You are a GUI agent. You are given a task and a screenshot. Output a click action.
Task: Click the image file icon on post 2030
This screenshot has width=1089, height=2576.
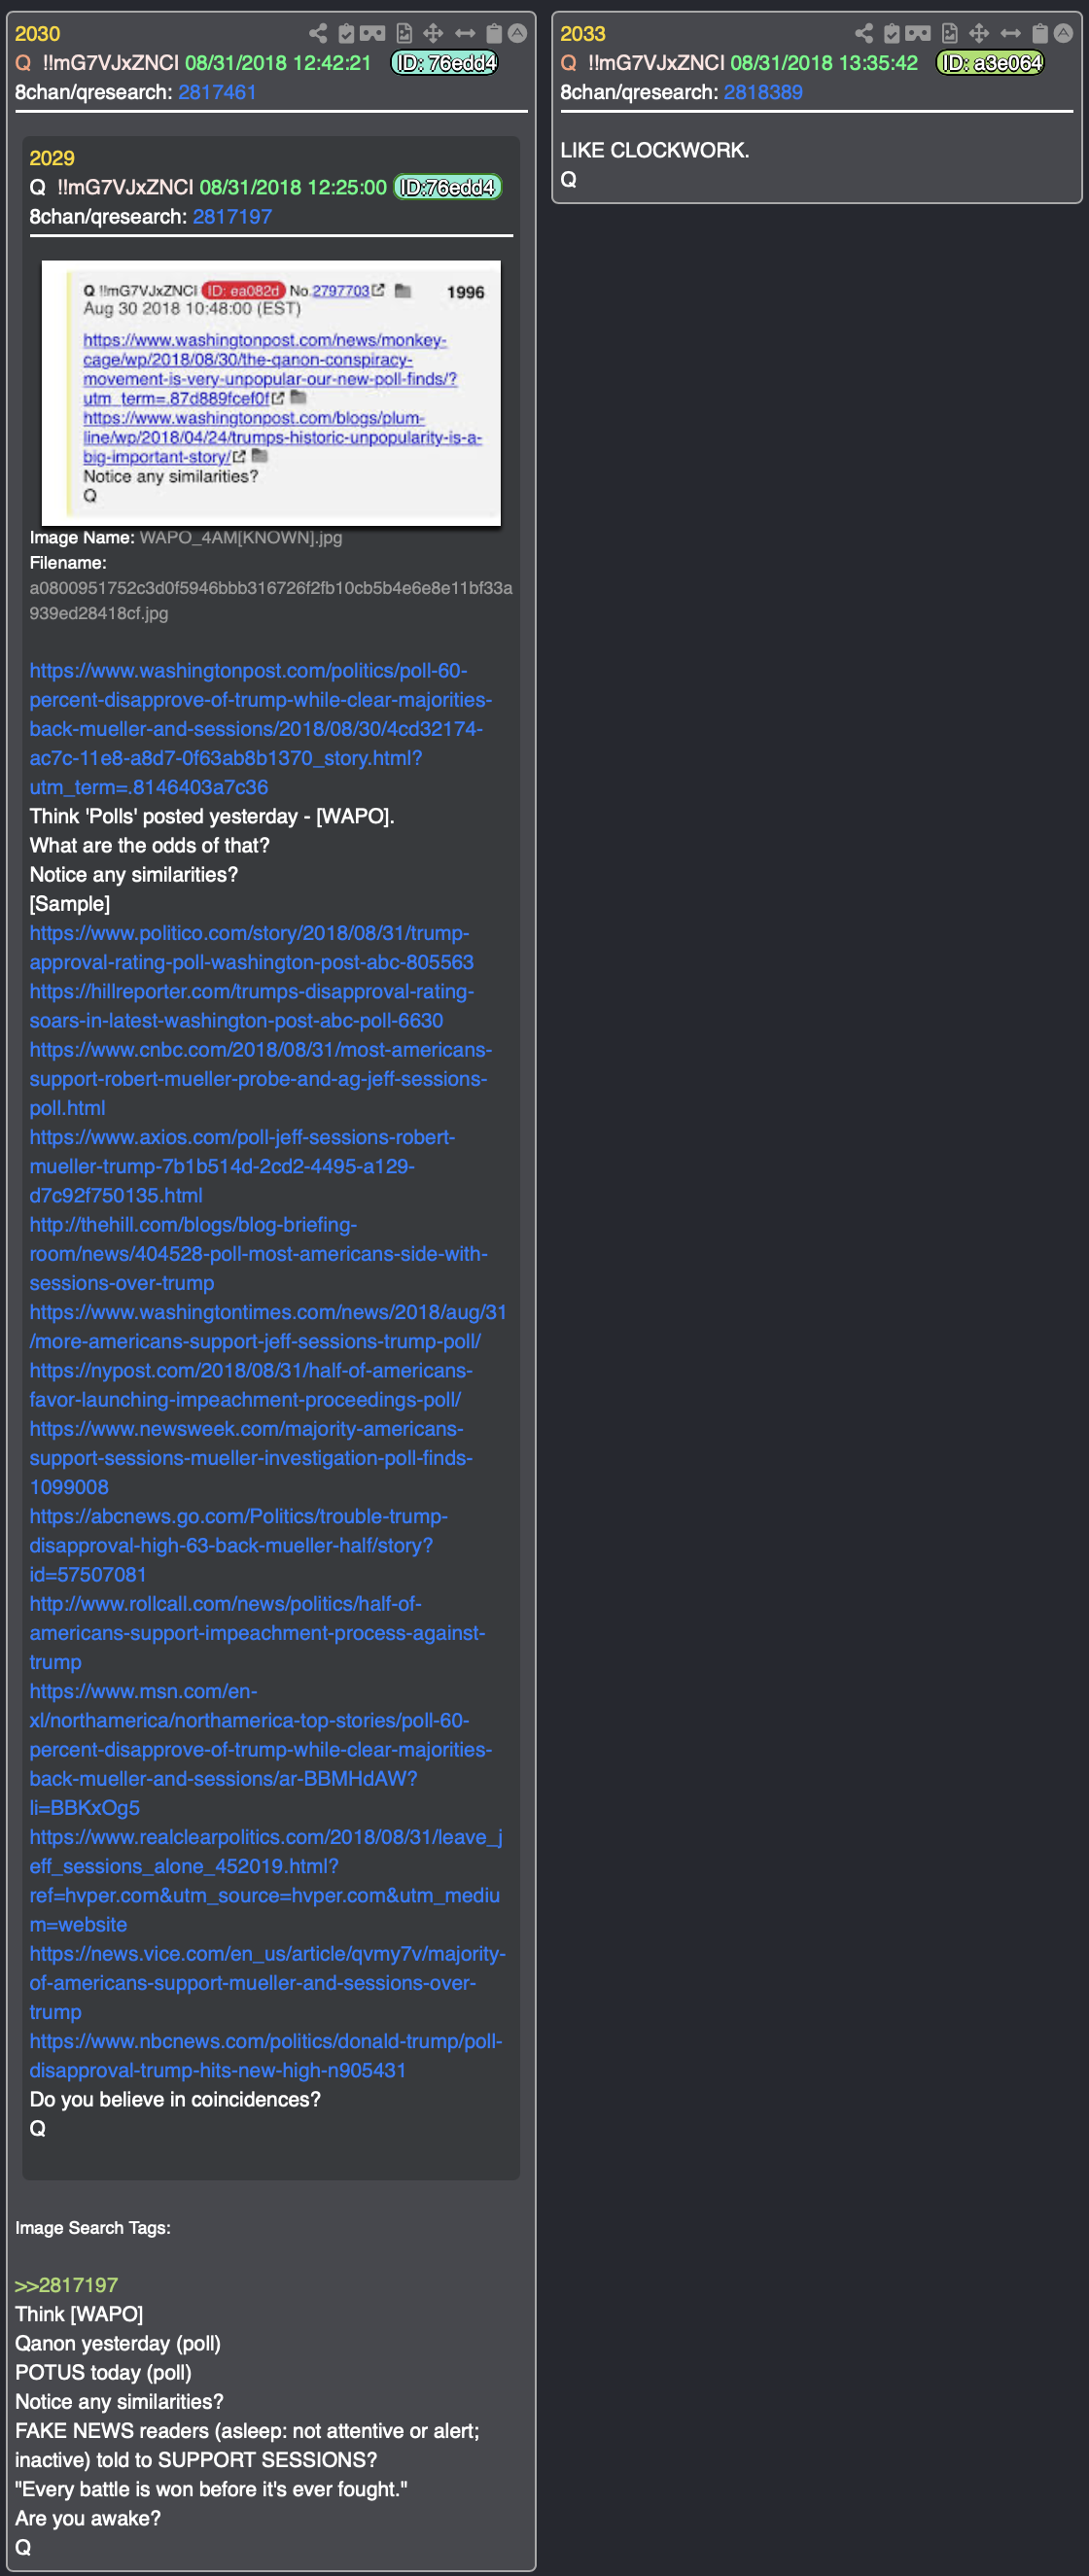pos(404,33)
